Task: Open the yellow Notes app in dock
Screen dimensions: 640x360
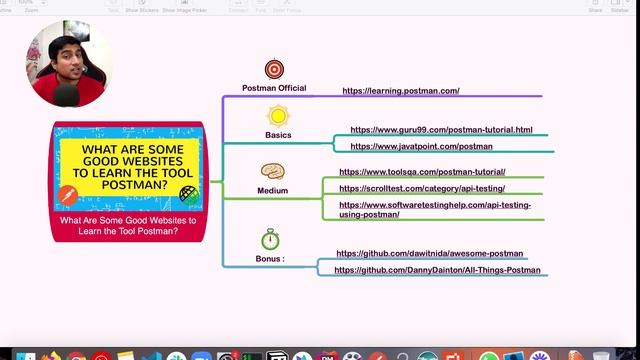Action: (x=126, y=356)
